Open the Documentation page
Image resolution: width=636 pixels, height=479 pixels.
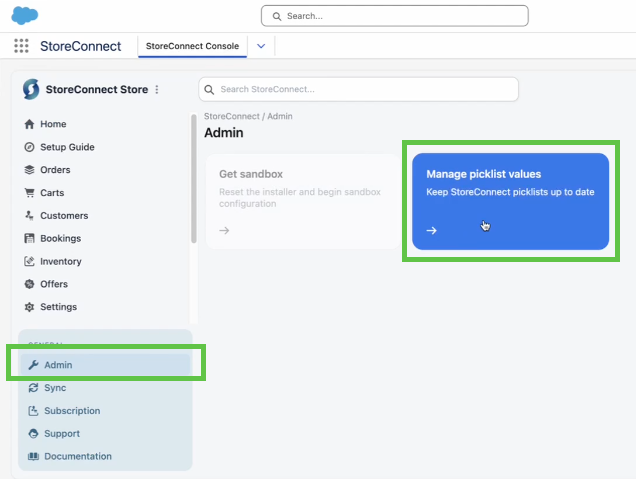77,456
